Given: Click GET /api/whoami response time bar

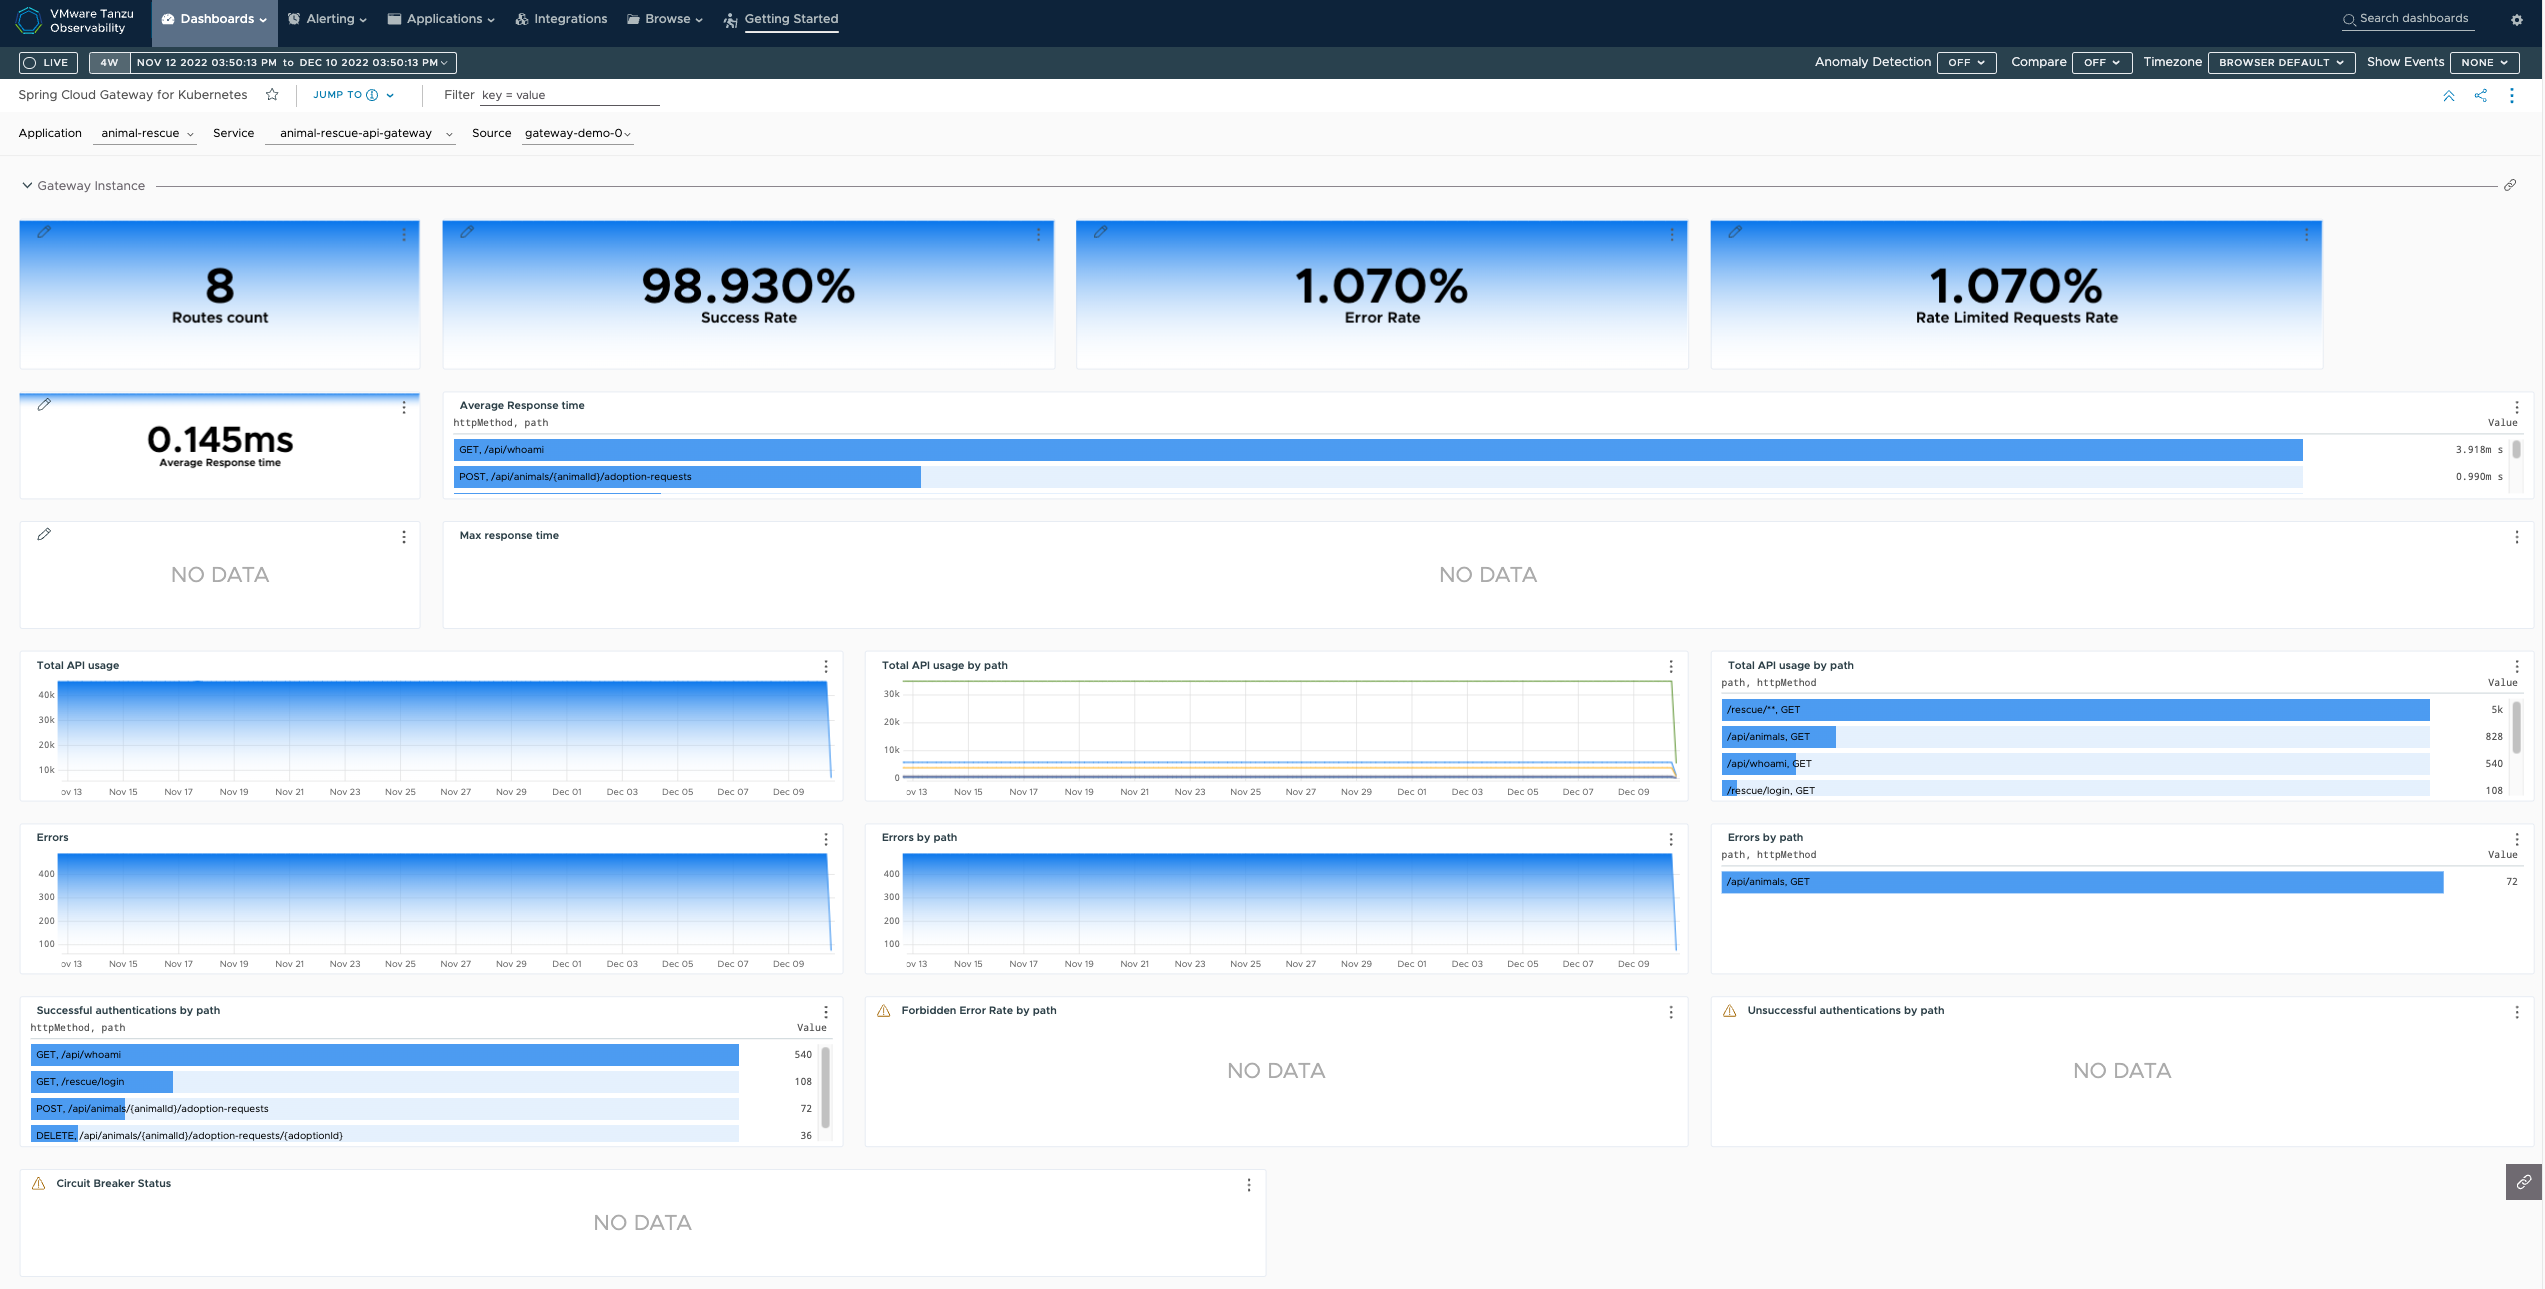Looking at the screenshot, I should [x=1378, y=450].
